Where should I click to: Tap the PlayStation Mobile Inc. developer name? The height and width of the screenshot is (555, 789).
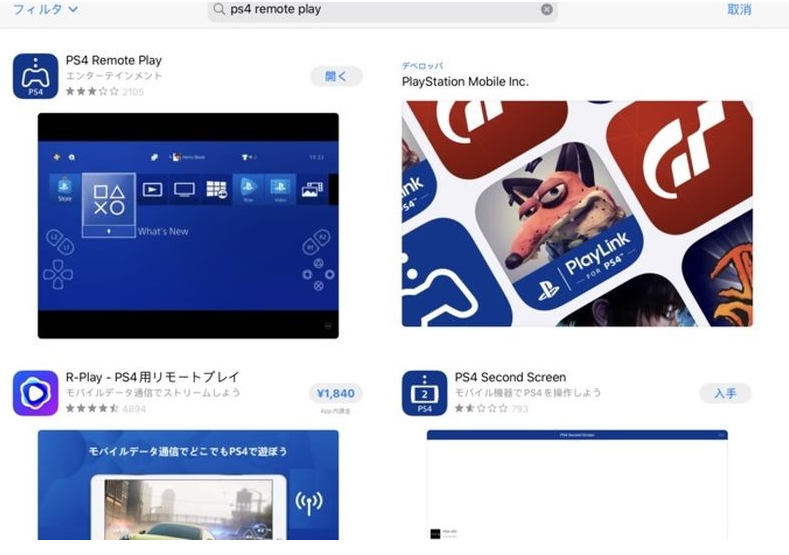click(x=465, y=82)
